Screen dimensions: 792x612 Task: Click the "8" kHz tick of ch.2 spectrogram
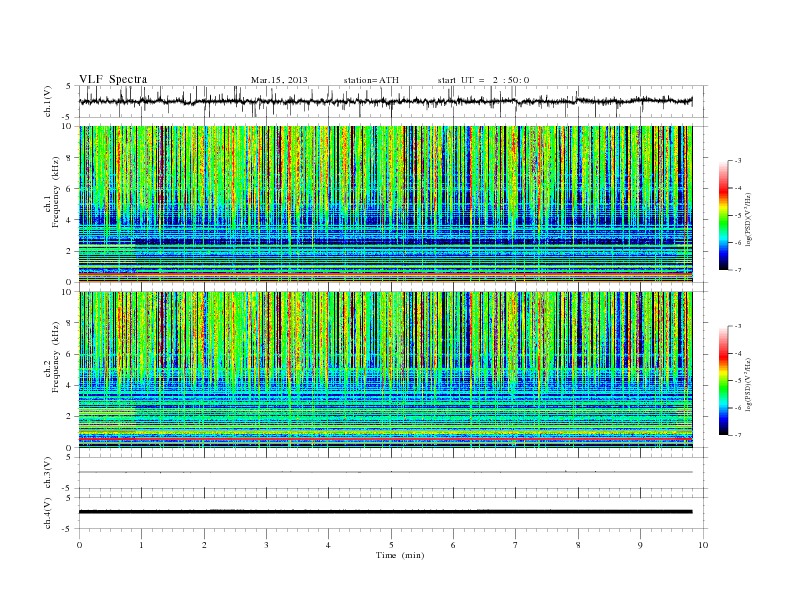[70, 323]
